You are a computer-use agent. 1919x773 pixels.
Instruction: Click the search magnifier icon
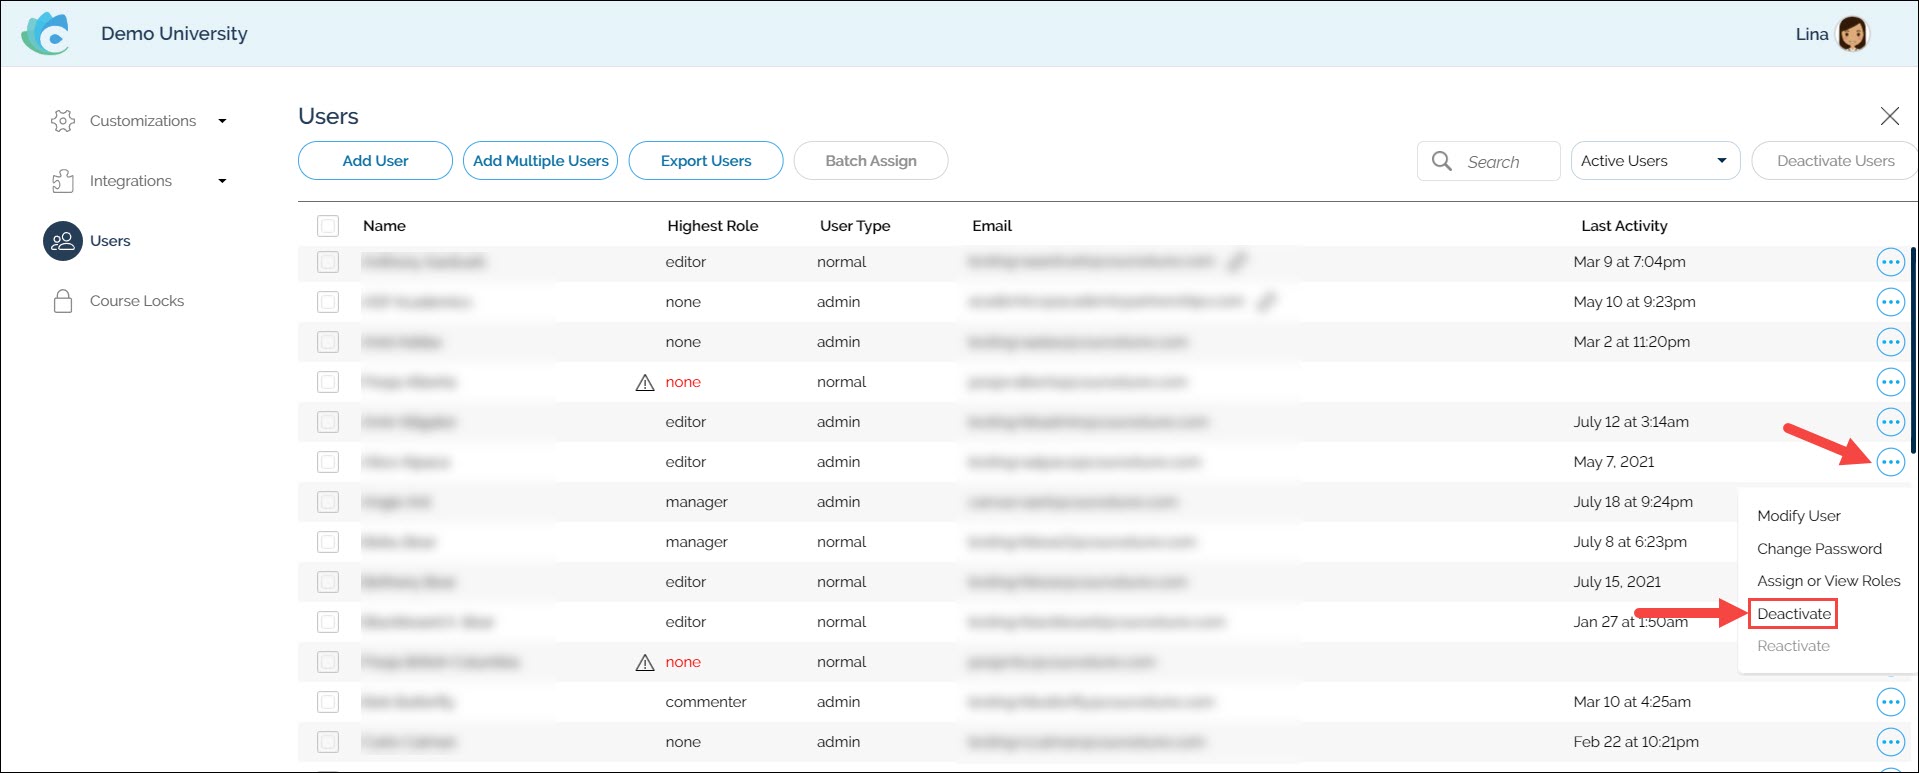[x=1441, y=161]
